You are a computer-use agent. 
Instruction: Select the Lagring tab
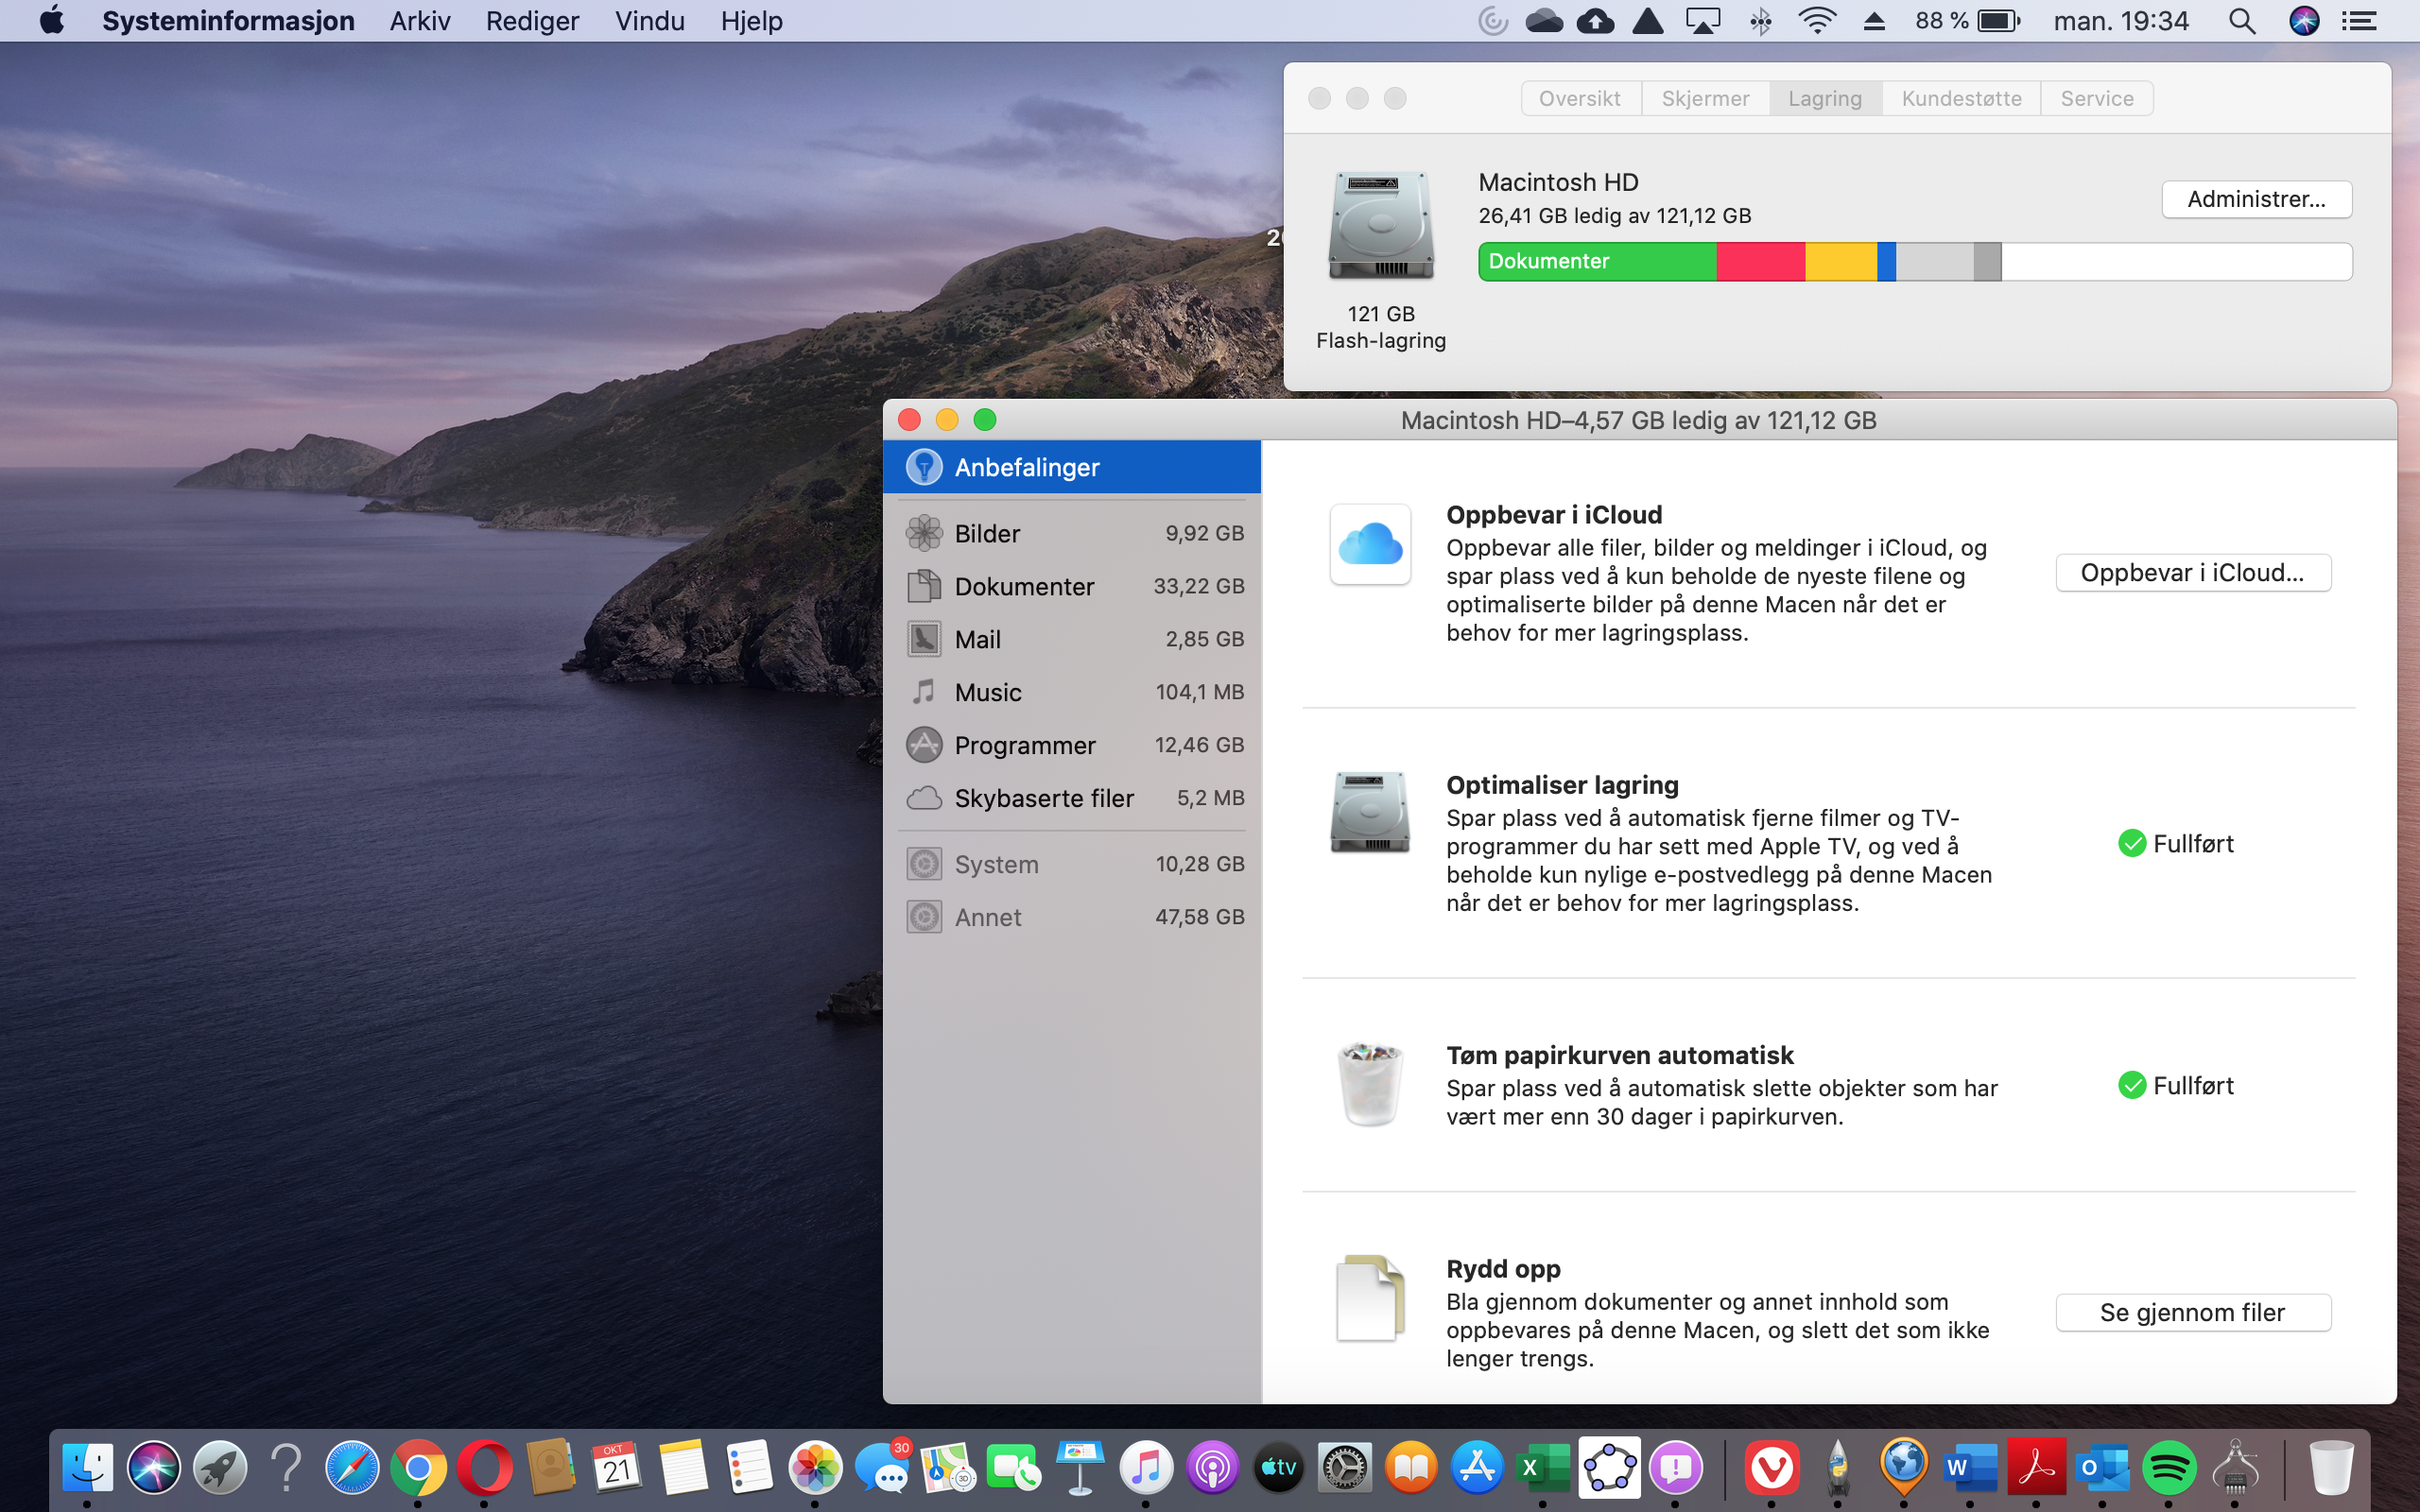[x=1825, y=98]
